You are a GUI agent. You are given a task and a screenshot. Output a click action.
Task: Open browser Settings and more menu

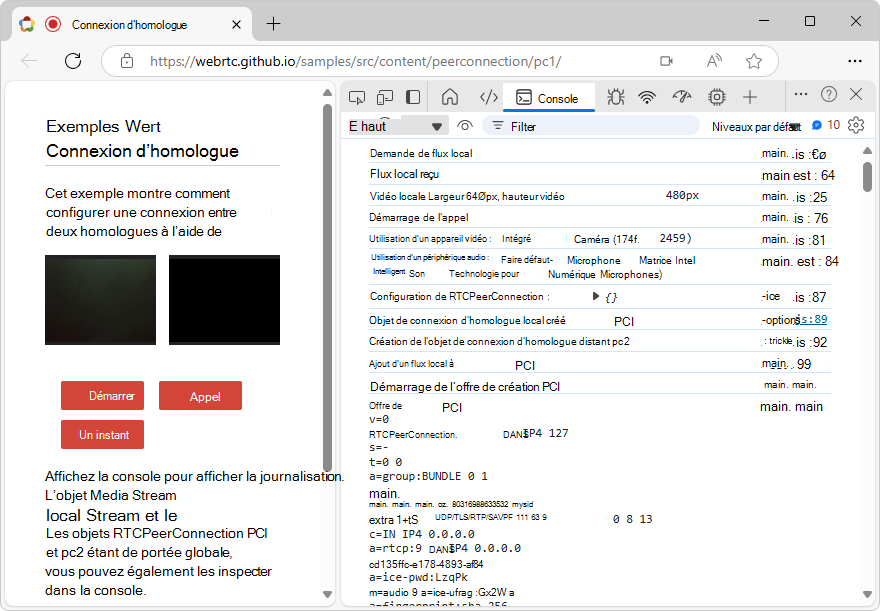click(855, 61)
